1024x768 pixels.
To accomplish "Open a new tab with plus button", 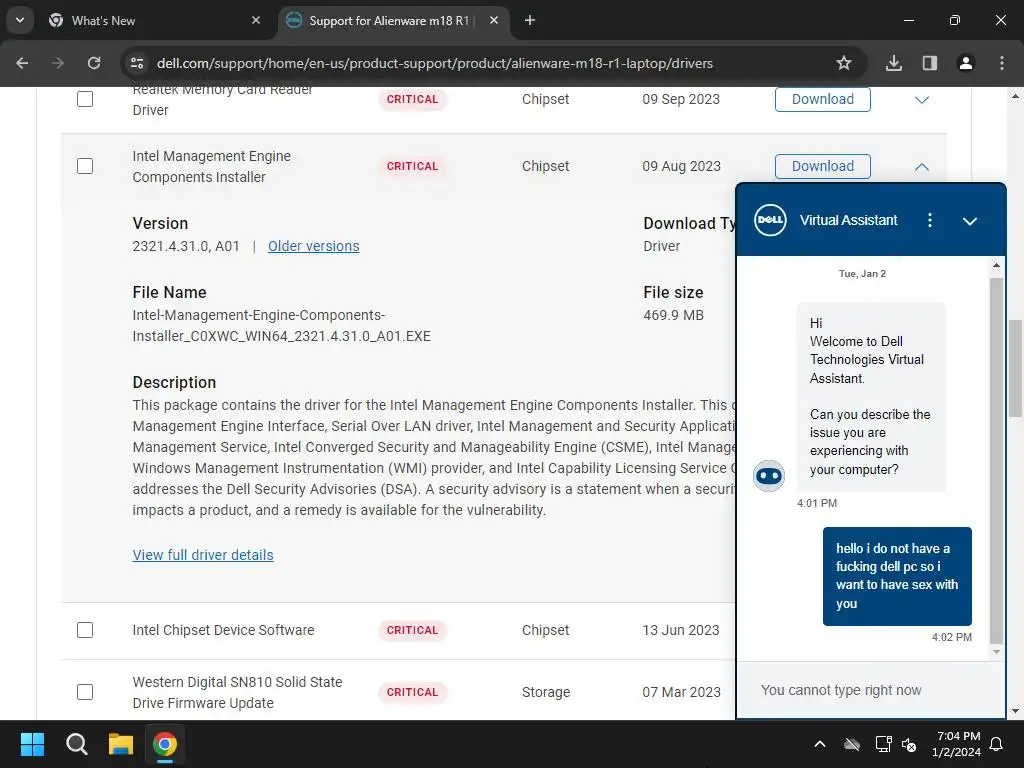I will 530,20.
